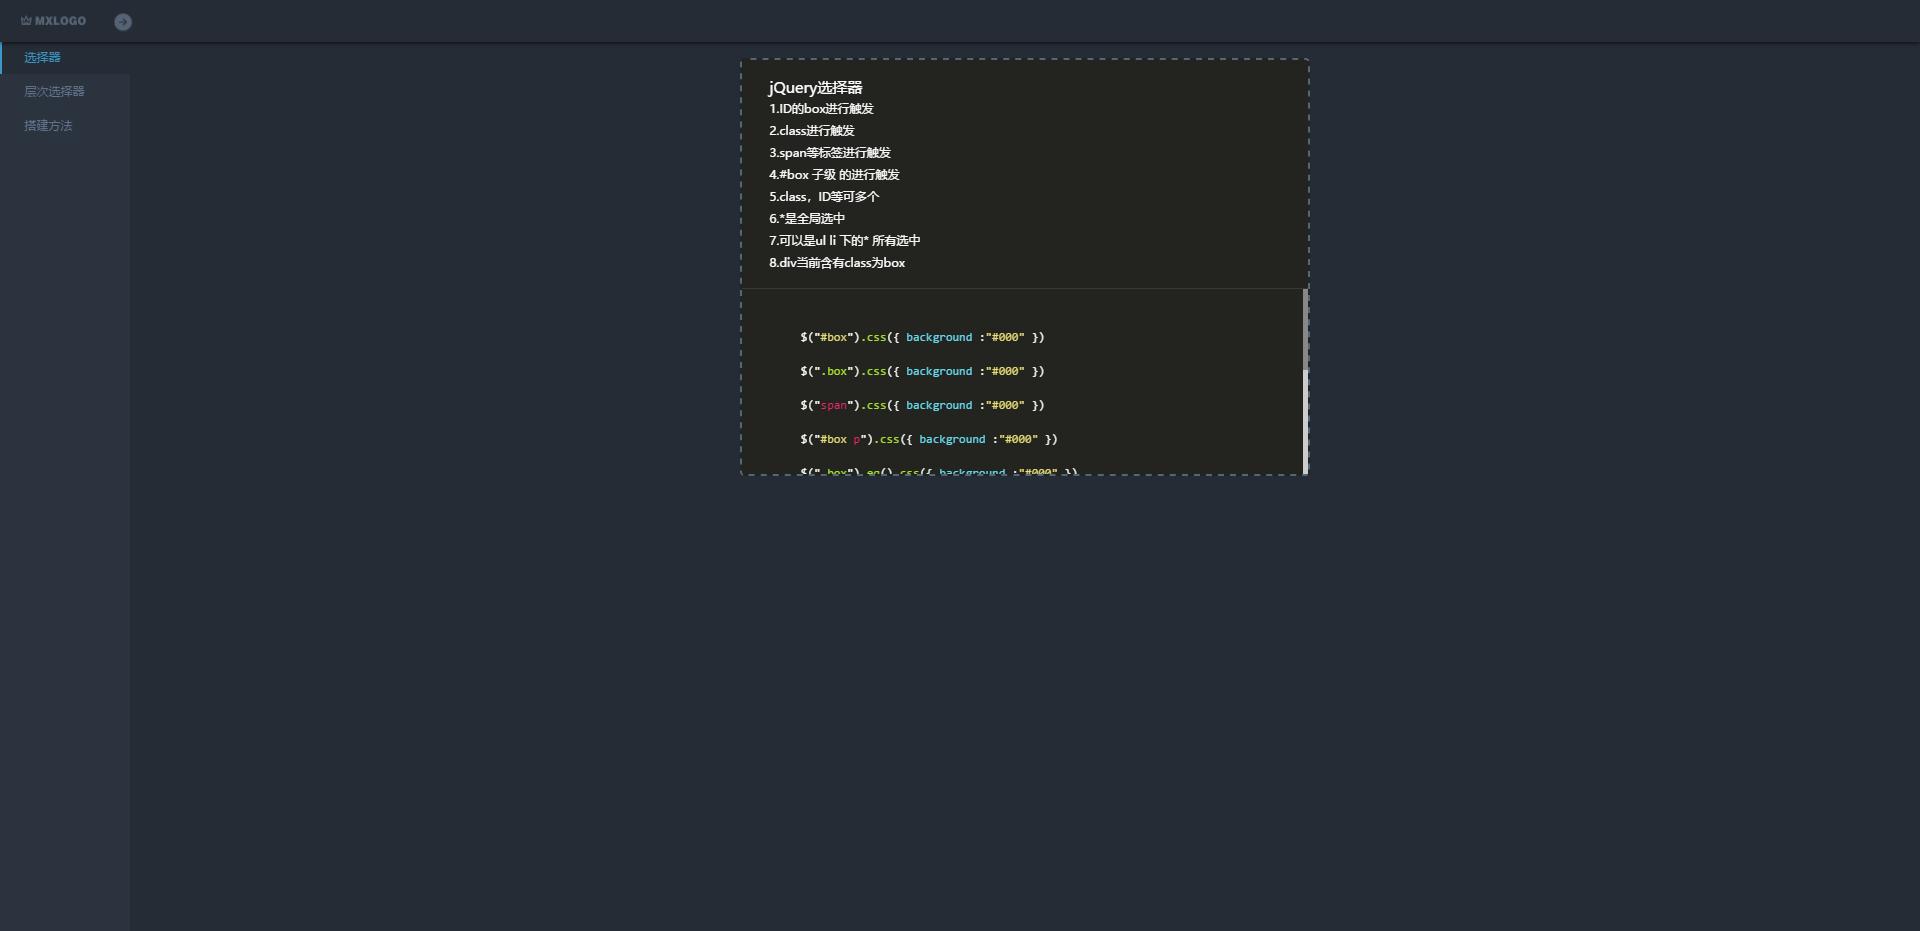This screenshot has height=931, width=1920.
Task: Click the jQuery选择器 heading
Action: tap(815, 88)
